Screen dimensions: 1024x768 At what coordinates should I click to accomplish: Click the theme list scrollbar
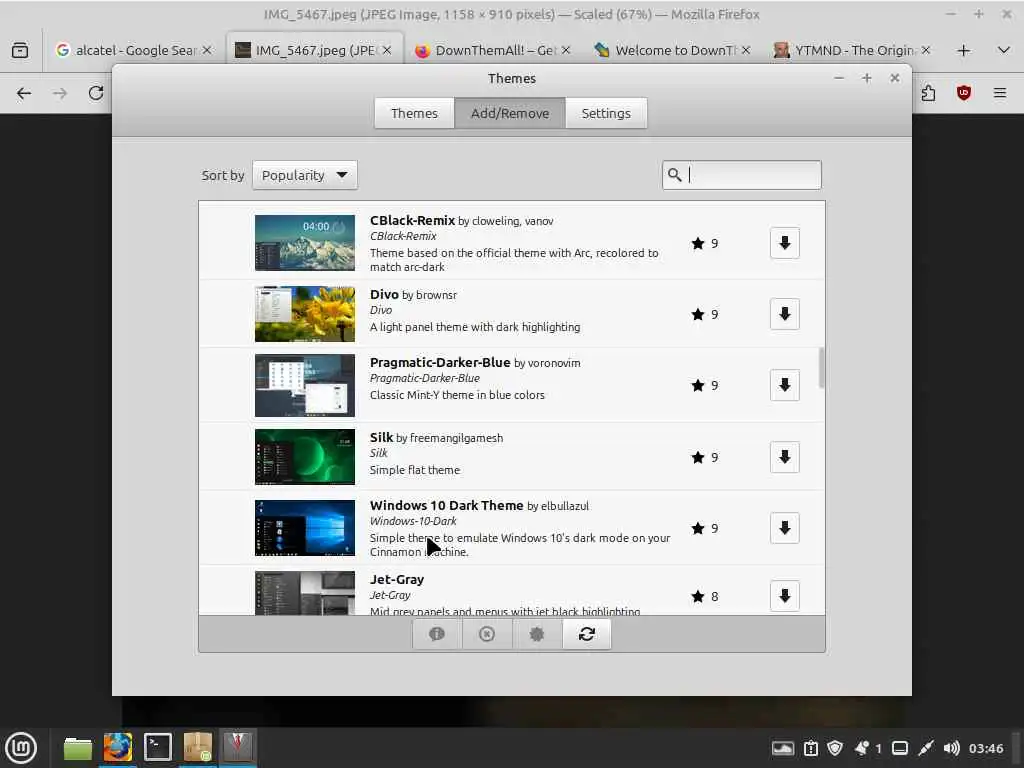click(x=821, y=367)
